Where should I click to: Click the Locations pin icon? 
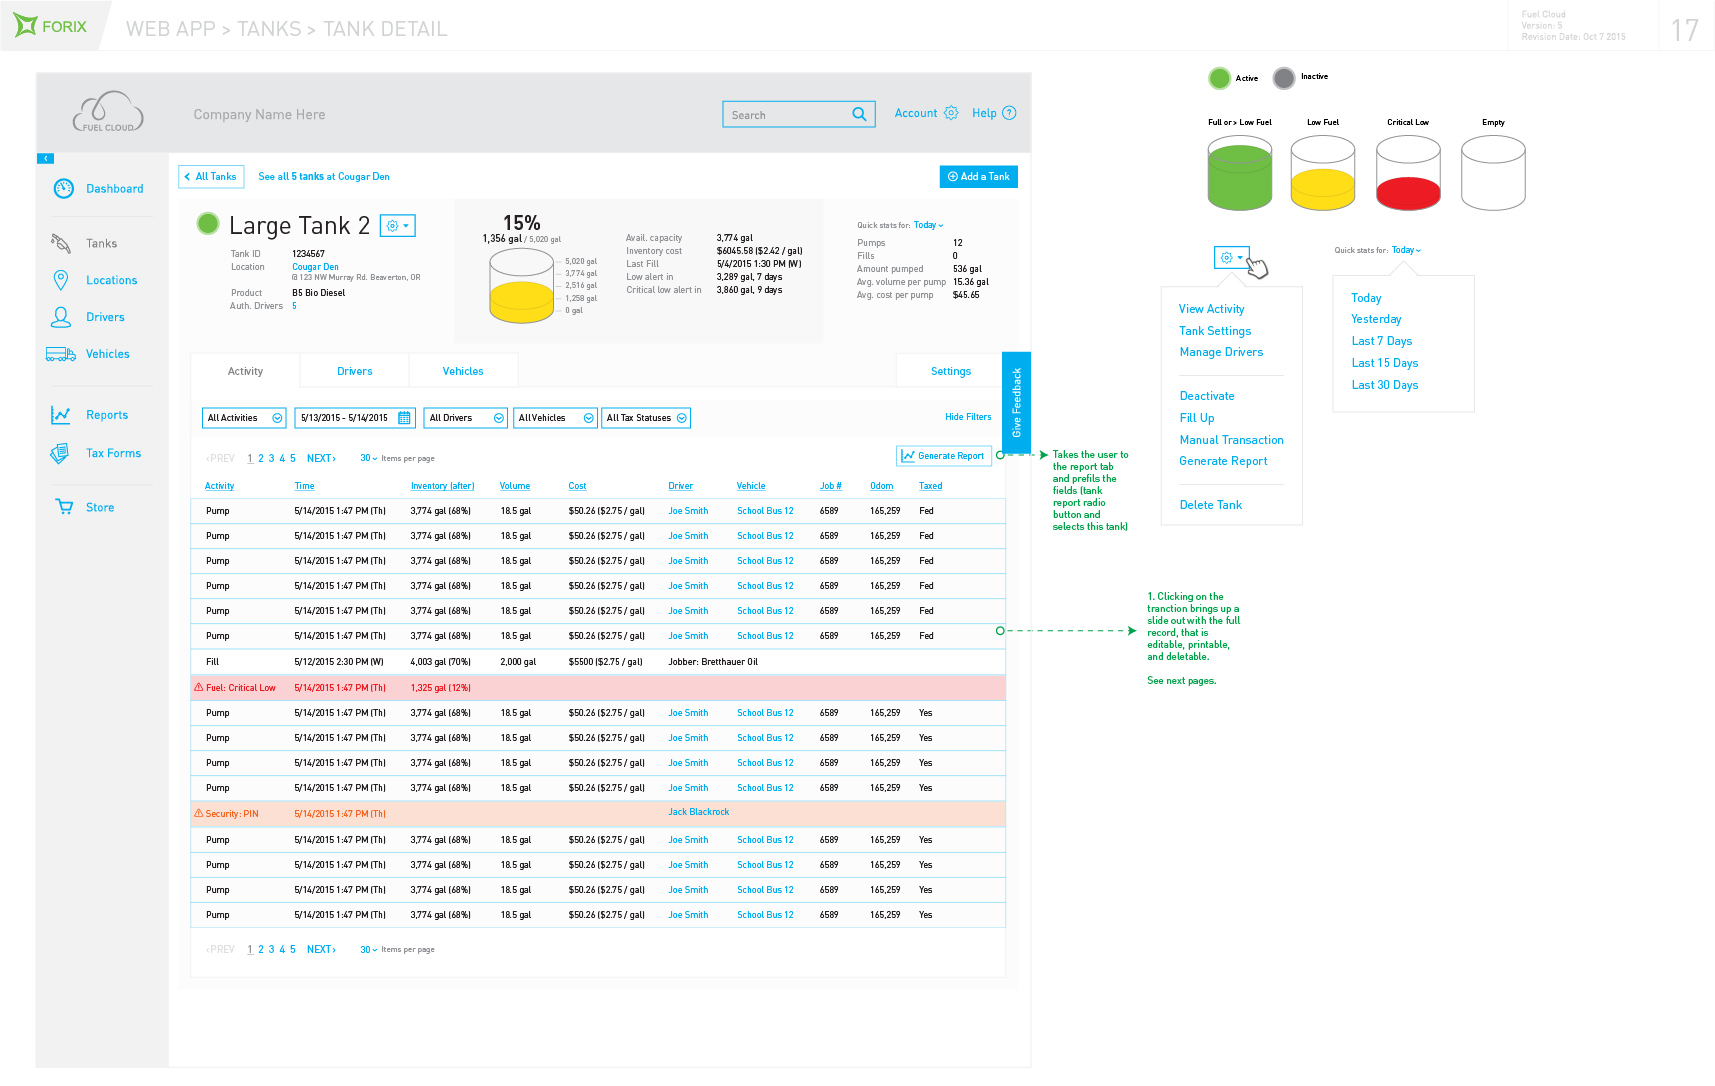click(x=61, y=280)
